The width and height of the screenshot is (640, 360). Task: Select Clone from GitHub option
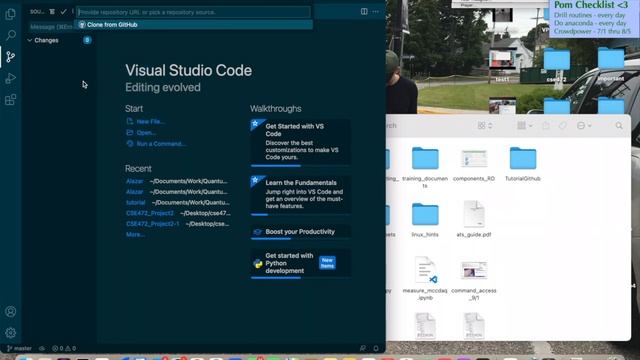193,24
